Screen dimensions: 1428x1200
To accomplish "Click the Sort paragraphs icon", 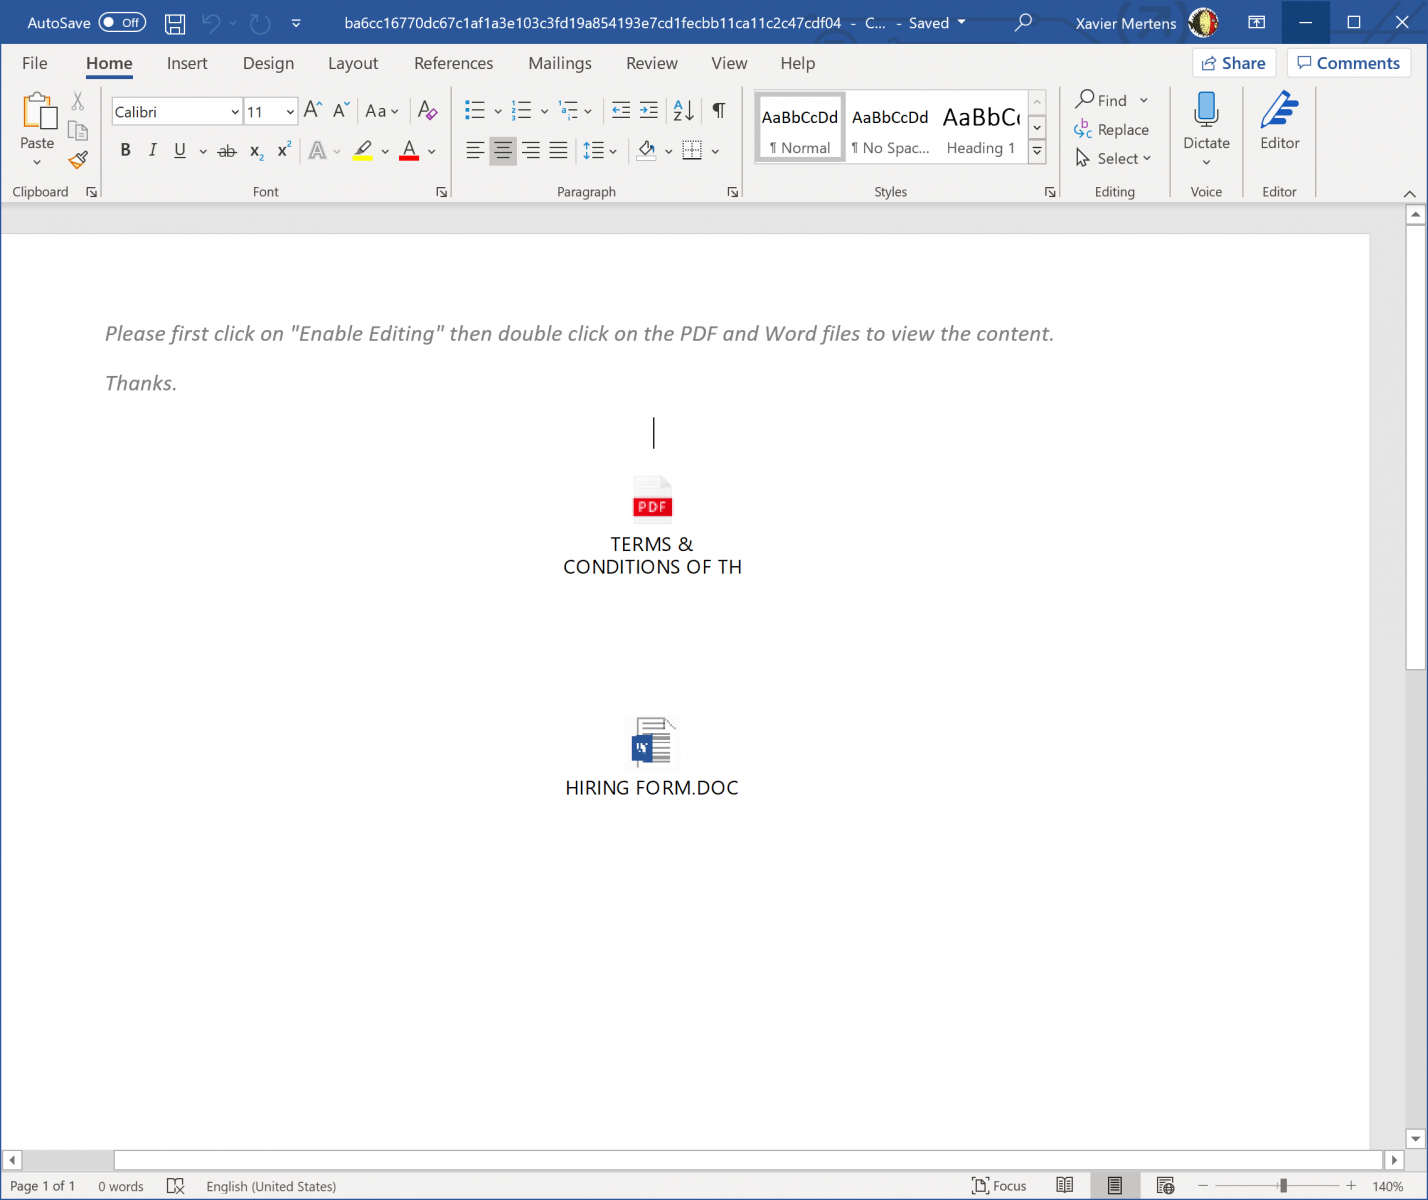I will (x=684, y=111).
